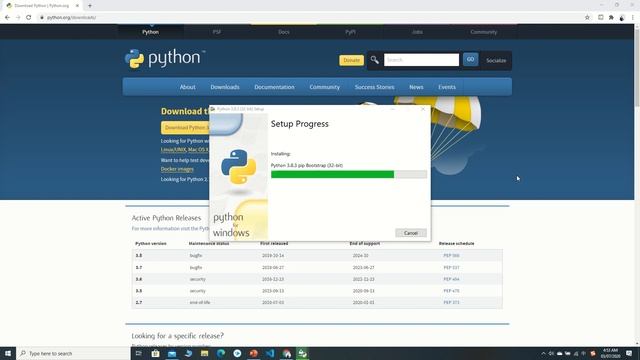Open the Events menu in blue navigation
The height and width of the screenshot is (360, 640).
(447, 87)
